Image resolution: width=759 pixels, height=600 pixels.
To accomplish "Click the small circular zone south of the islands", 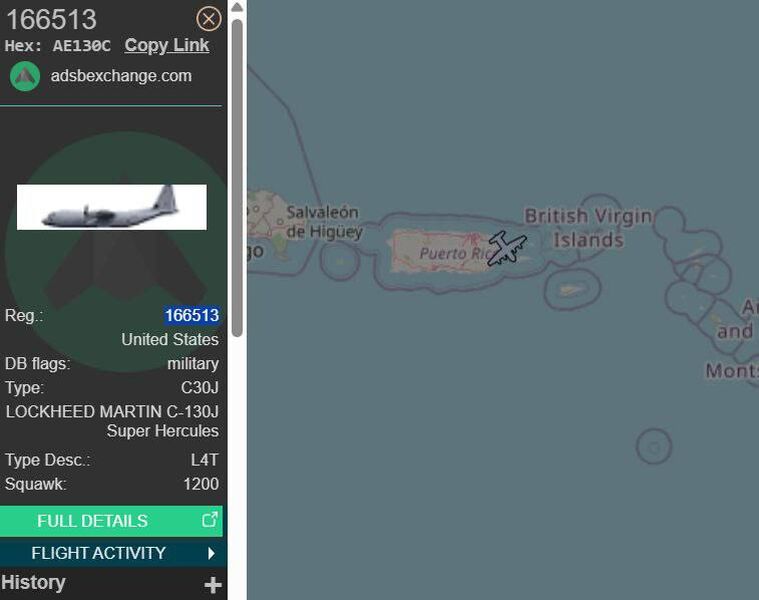I will (x=654, y=447).
